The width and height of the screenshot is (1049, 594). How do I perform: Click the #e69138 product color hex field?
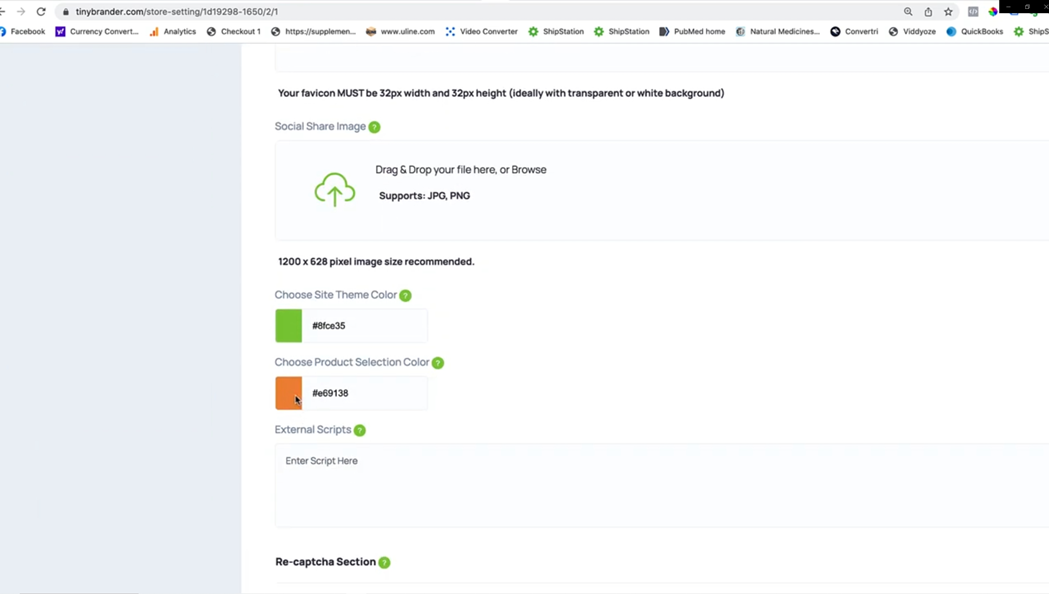(x=365, y=393)
